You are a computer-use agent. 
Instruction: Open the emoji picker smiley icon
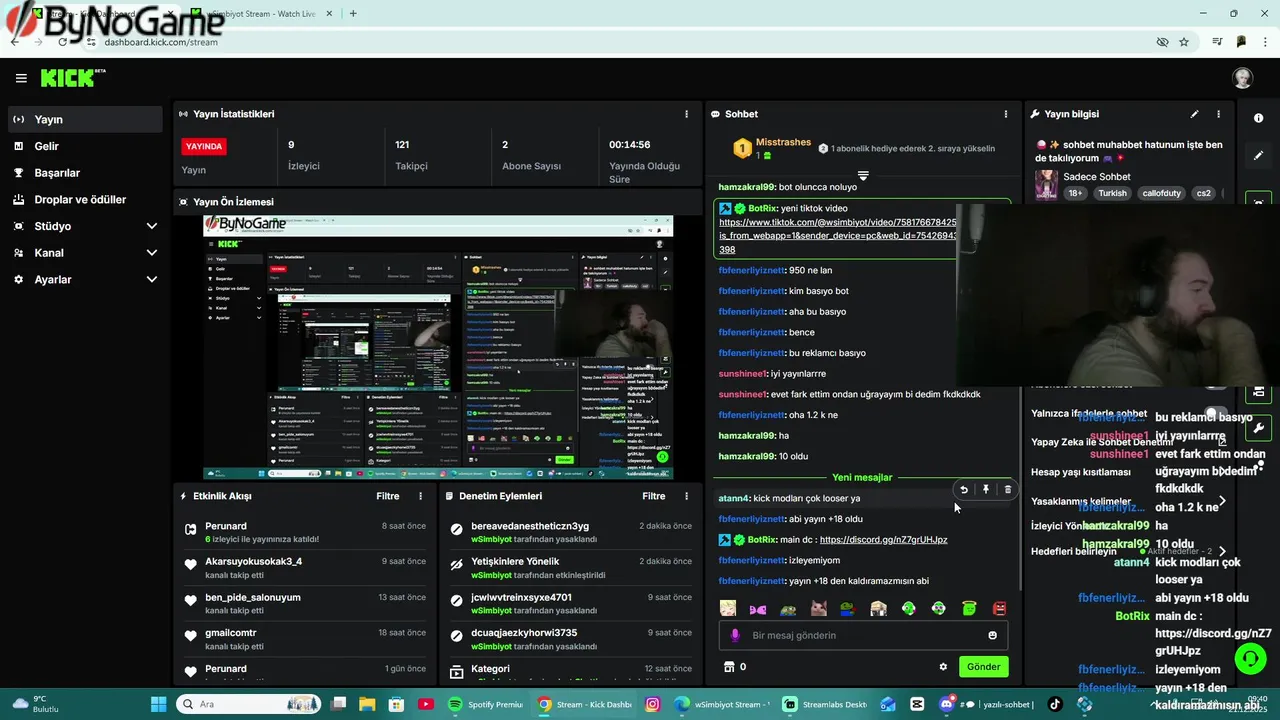tap(992, 635)
